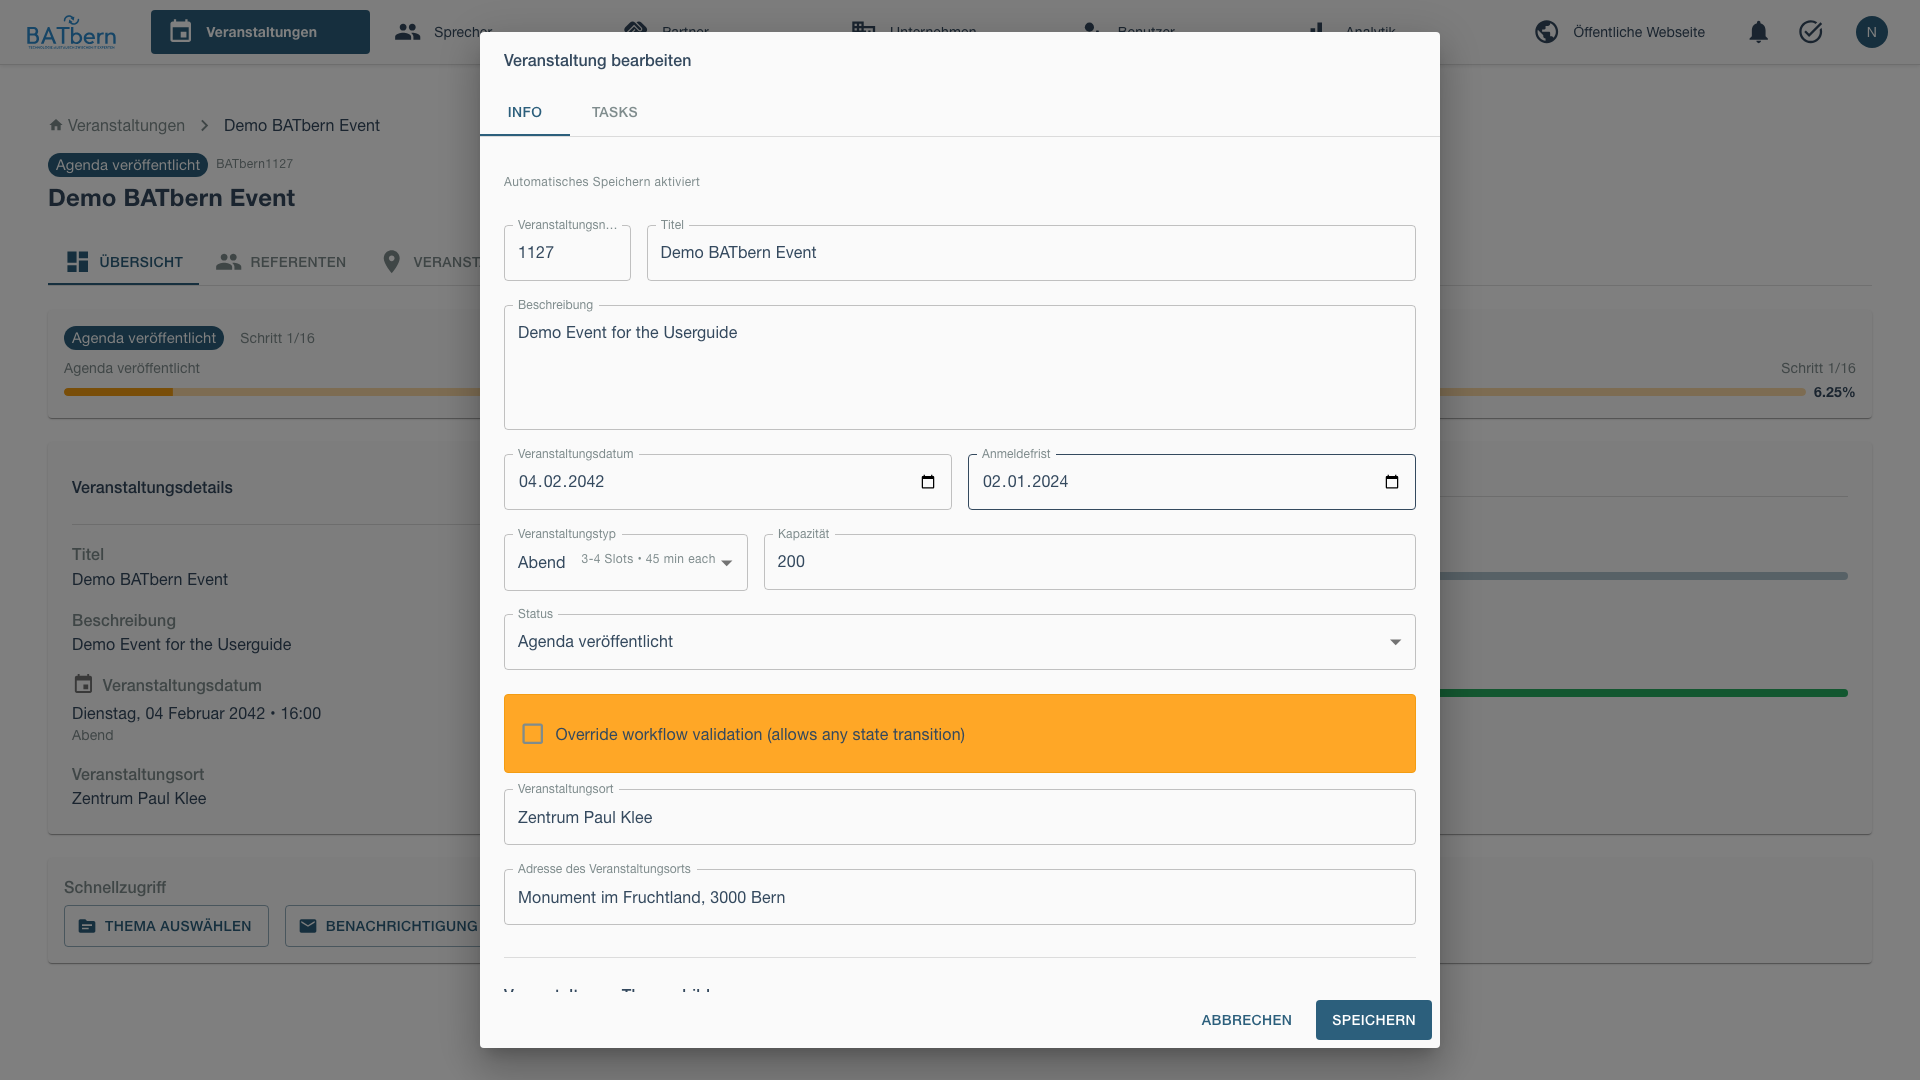
Task: Click the Kapazität field showing 200
Action: (x=1089, y=562)
